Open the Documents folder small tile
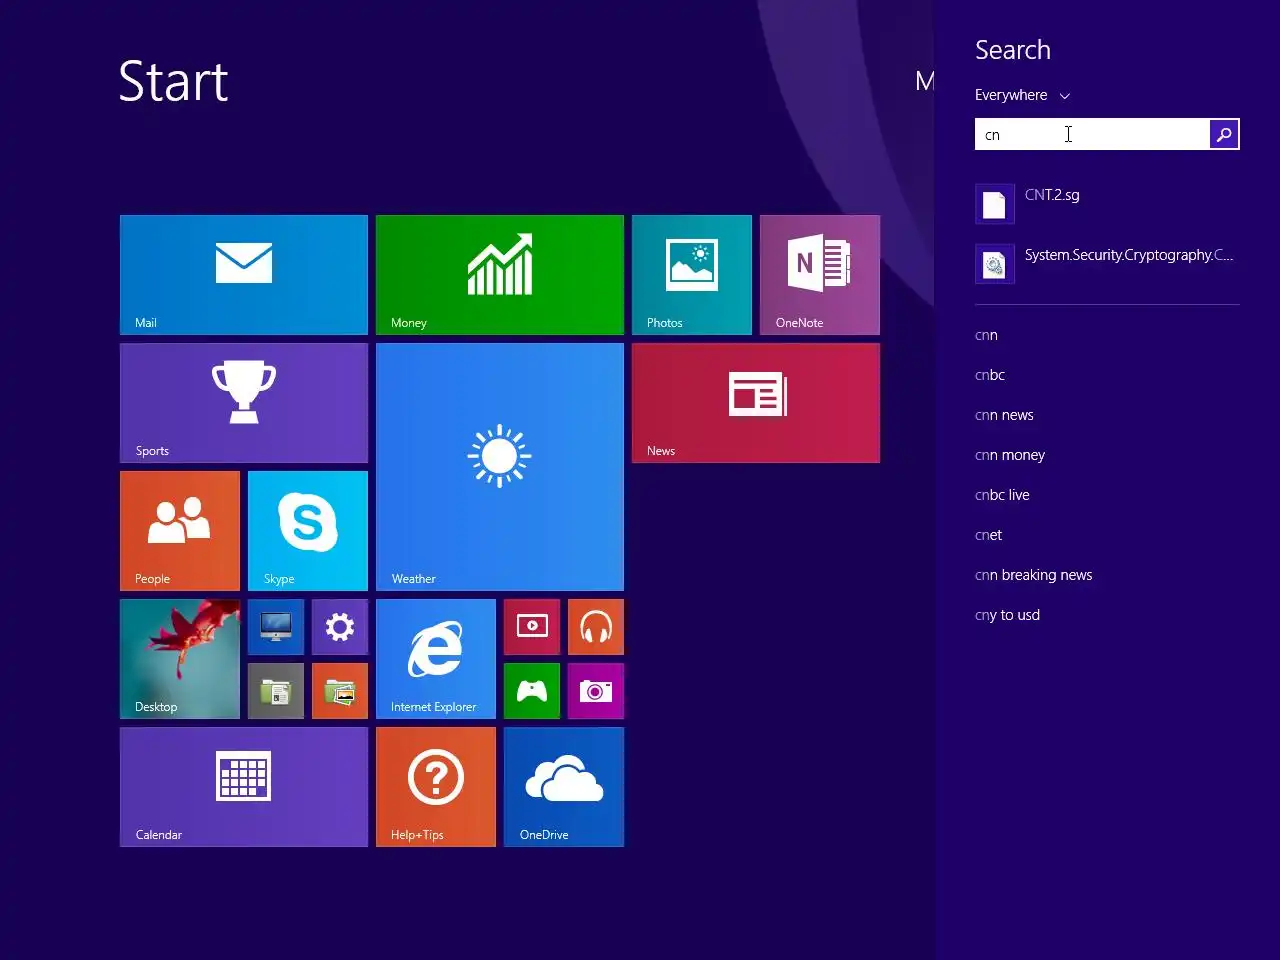Image resolution: width=1280 pixels, height=960 pixels. pyautogui.click(x=276, y=691)
